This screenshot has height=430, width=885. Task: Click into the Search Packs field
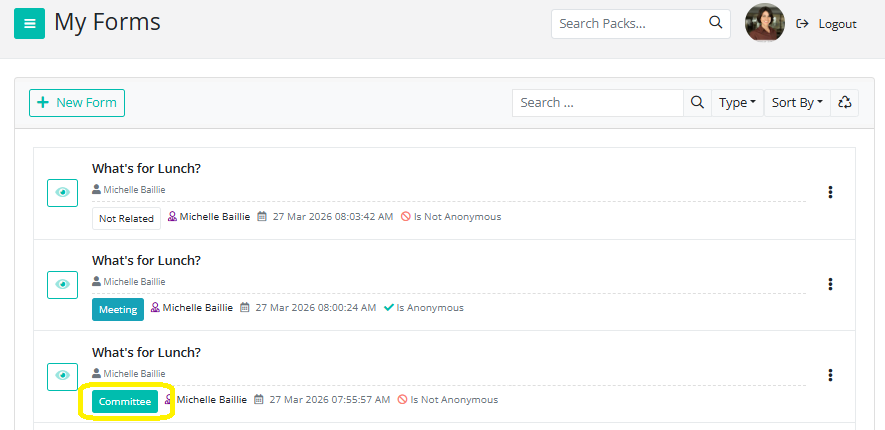[x=628, y=23]
